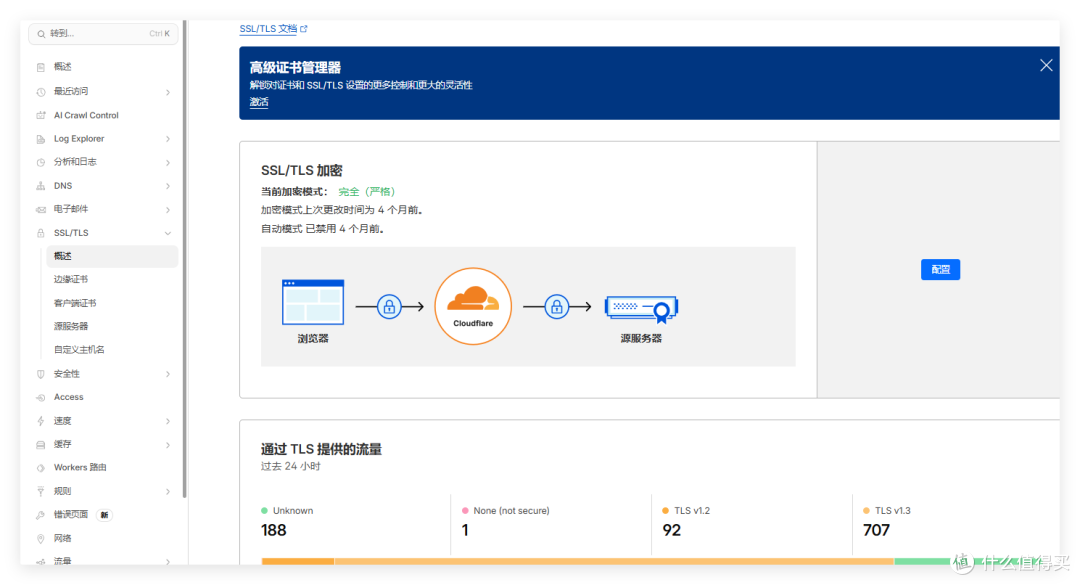Screen dimensions: 1080x585
Task: Click the 源服务器 certificate server icon
Action: click(641, 309)
